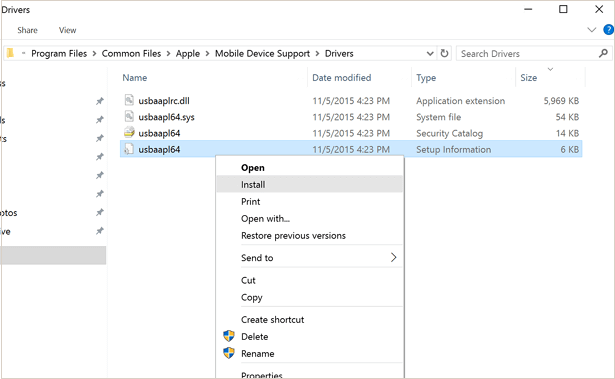This screenshot has height=379, width=615.
Task: Sort by the Name column header
Action: [x=135, y=78]
